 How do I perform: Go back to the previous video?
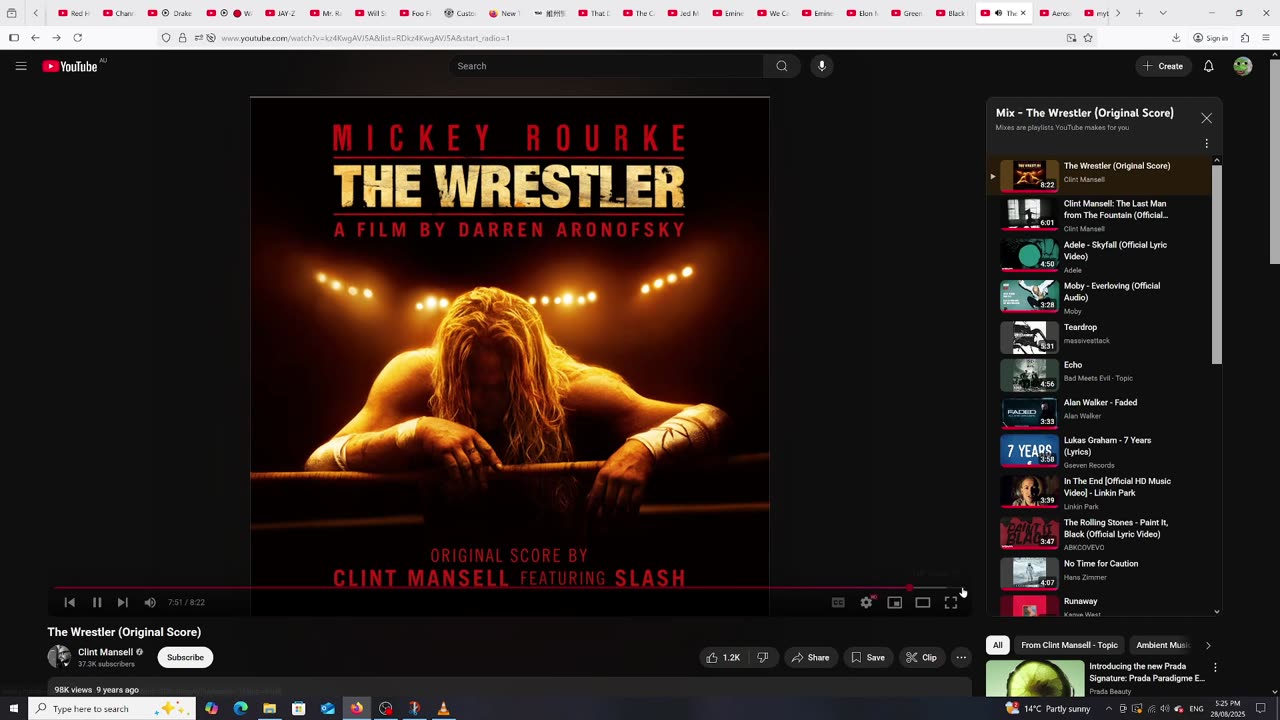tap(70, 602)
